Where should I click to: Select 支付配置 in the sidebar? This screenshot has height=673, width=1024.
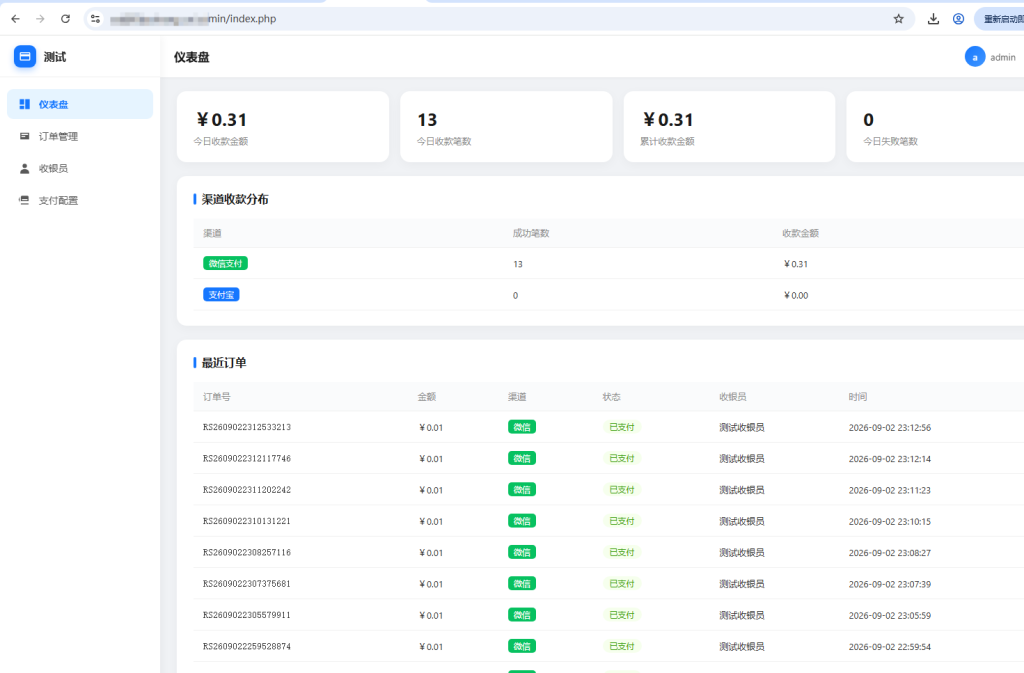click(x=80, y=200)
